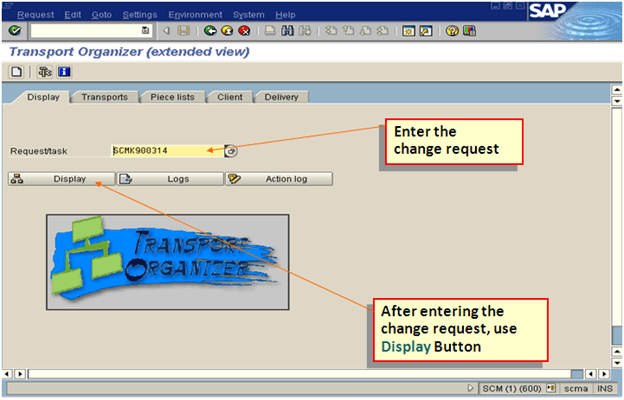Open the Environment menu

pyautogui.click(x=196, y=14)
